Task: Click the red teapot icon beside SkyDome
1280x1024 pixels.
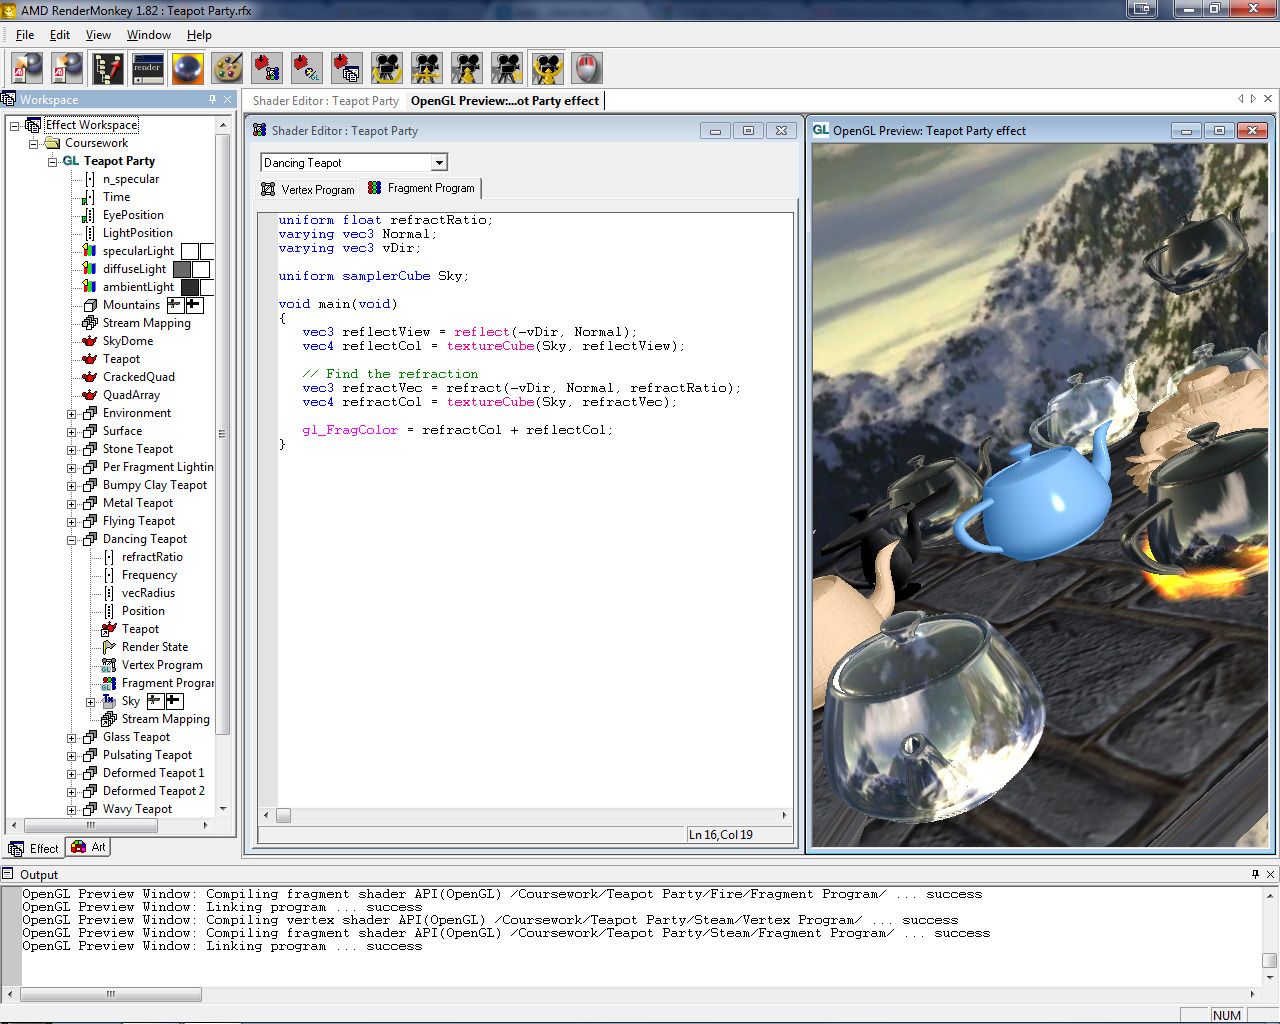Action: coord(89,341)
